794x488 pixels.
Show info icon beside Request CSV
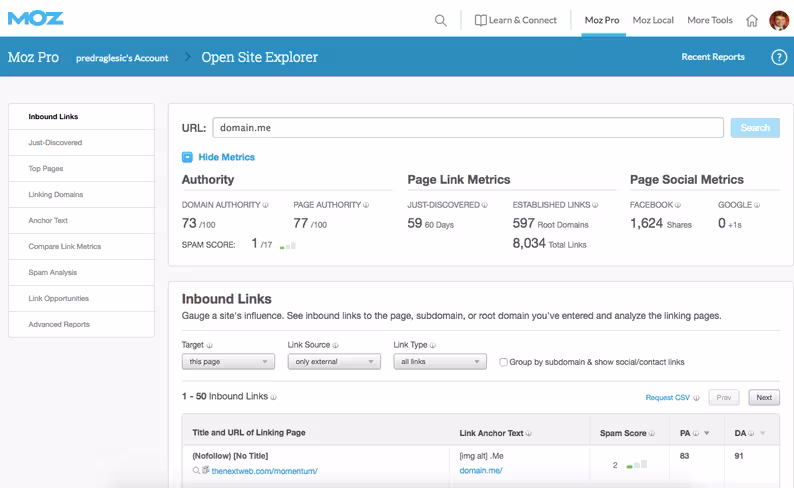pos(696,398)
